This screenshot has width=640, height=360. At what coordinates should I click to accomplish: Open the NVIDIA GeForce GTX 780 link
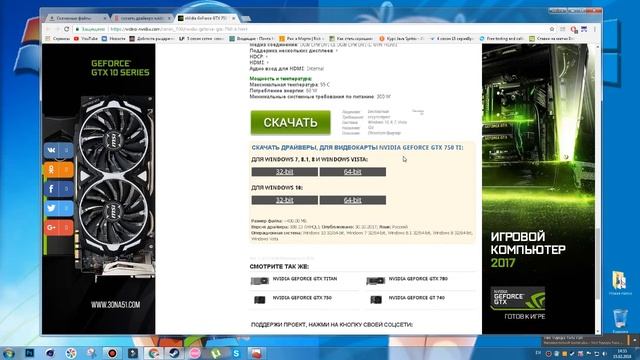point(418,279)
